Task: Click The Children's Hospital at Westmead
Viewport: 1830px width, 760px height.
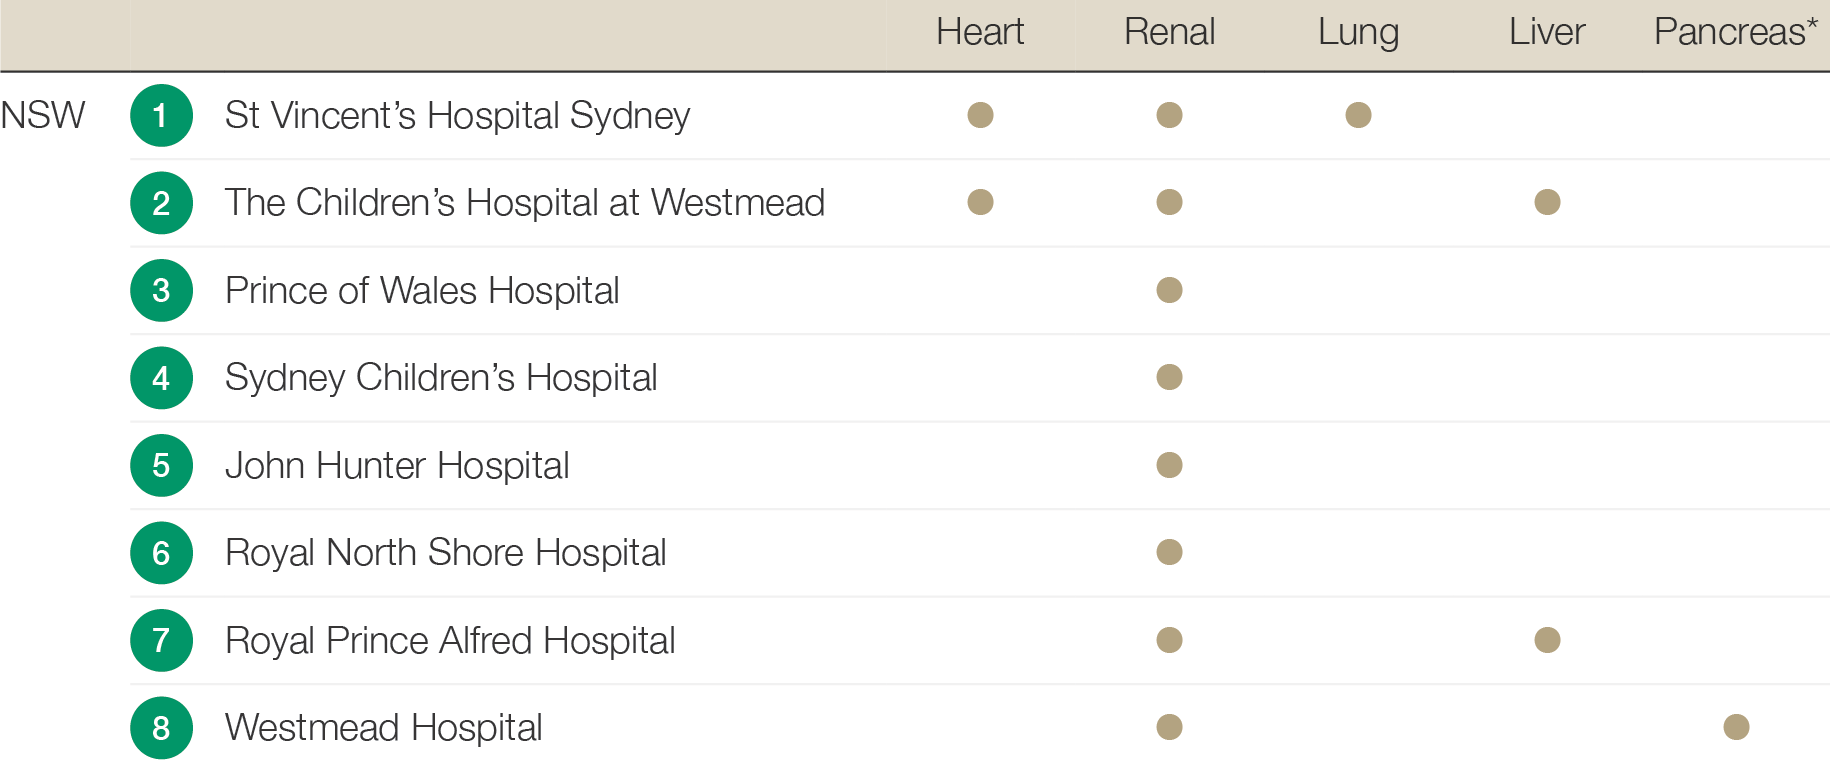Action: click(524, 203)
